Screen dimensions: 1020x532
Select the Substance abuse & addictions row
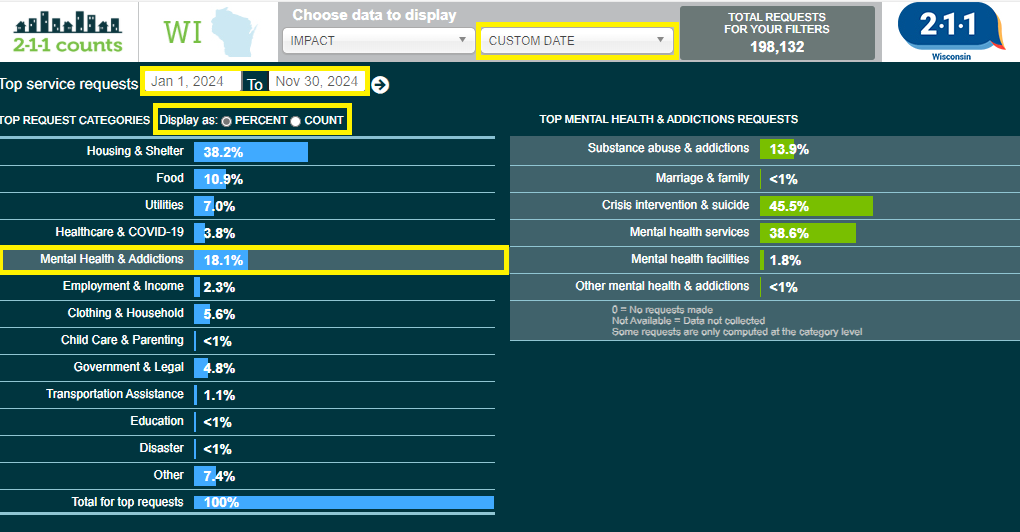pyautogui.click(x=765, y=150)
